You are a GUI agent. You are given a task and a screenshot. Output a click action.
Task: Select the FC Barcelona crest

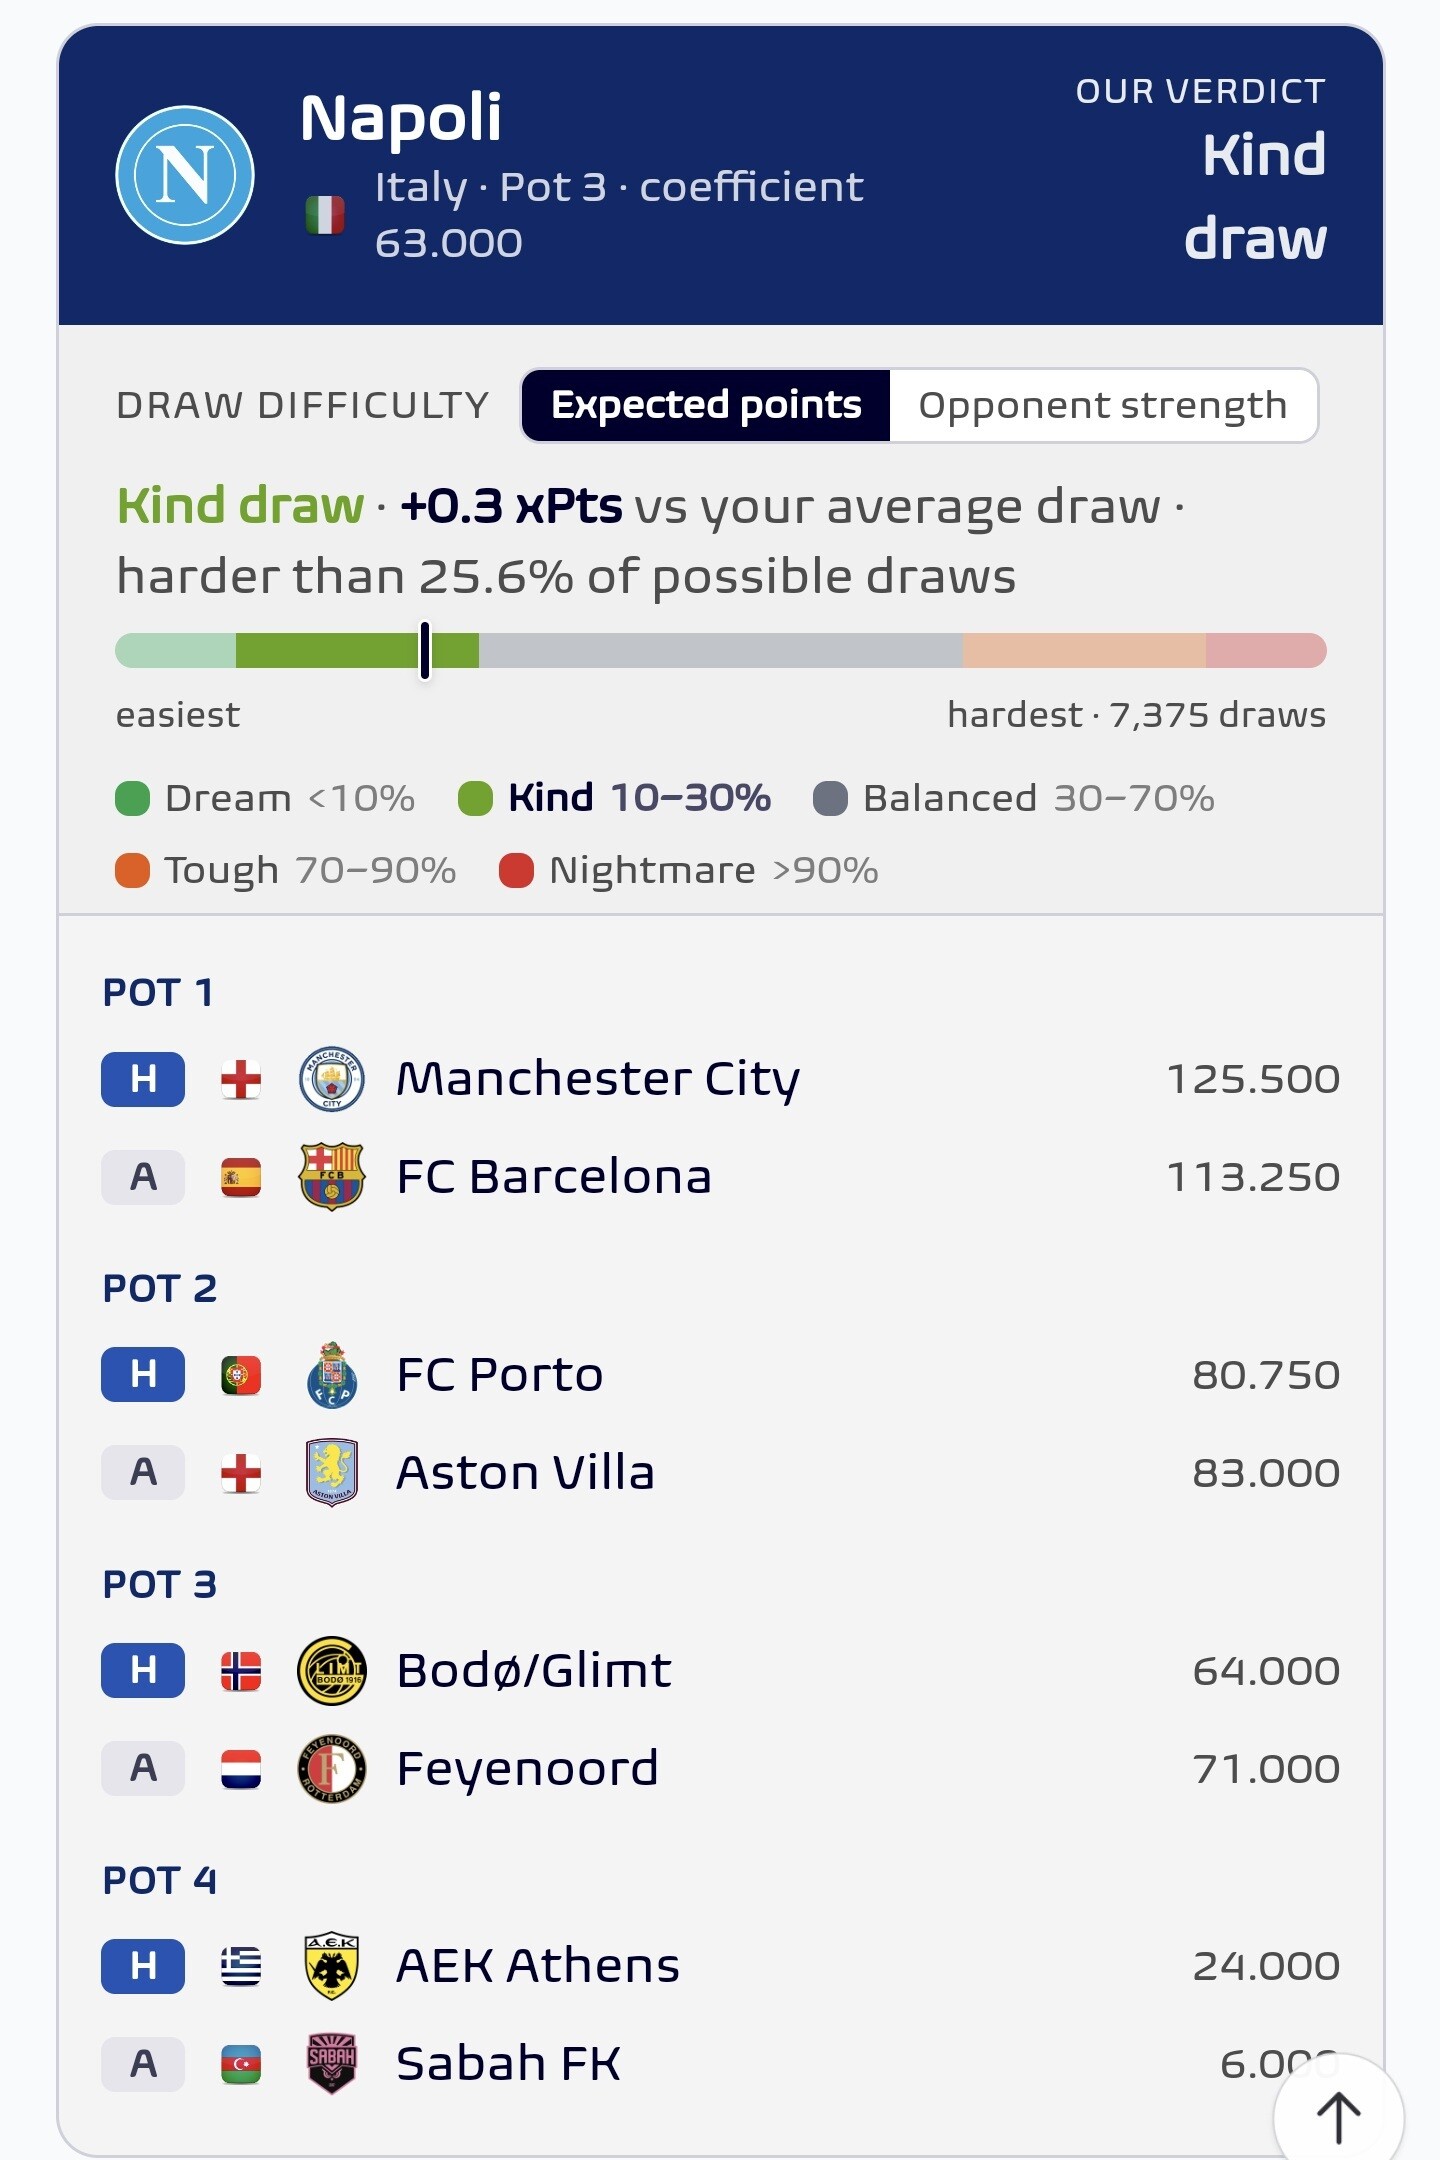(332, 1177)
